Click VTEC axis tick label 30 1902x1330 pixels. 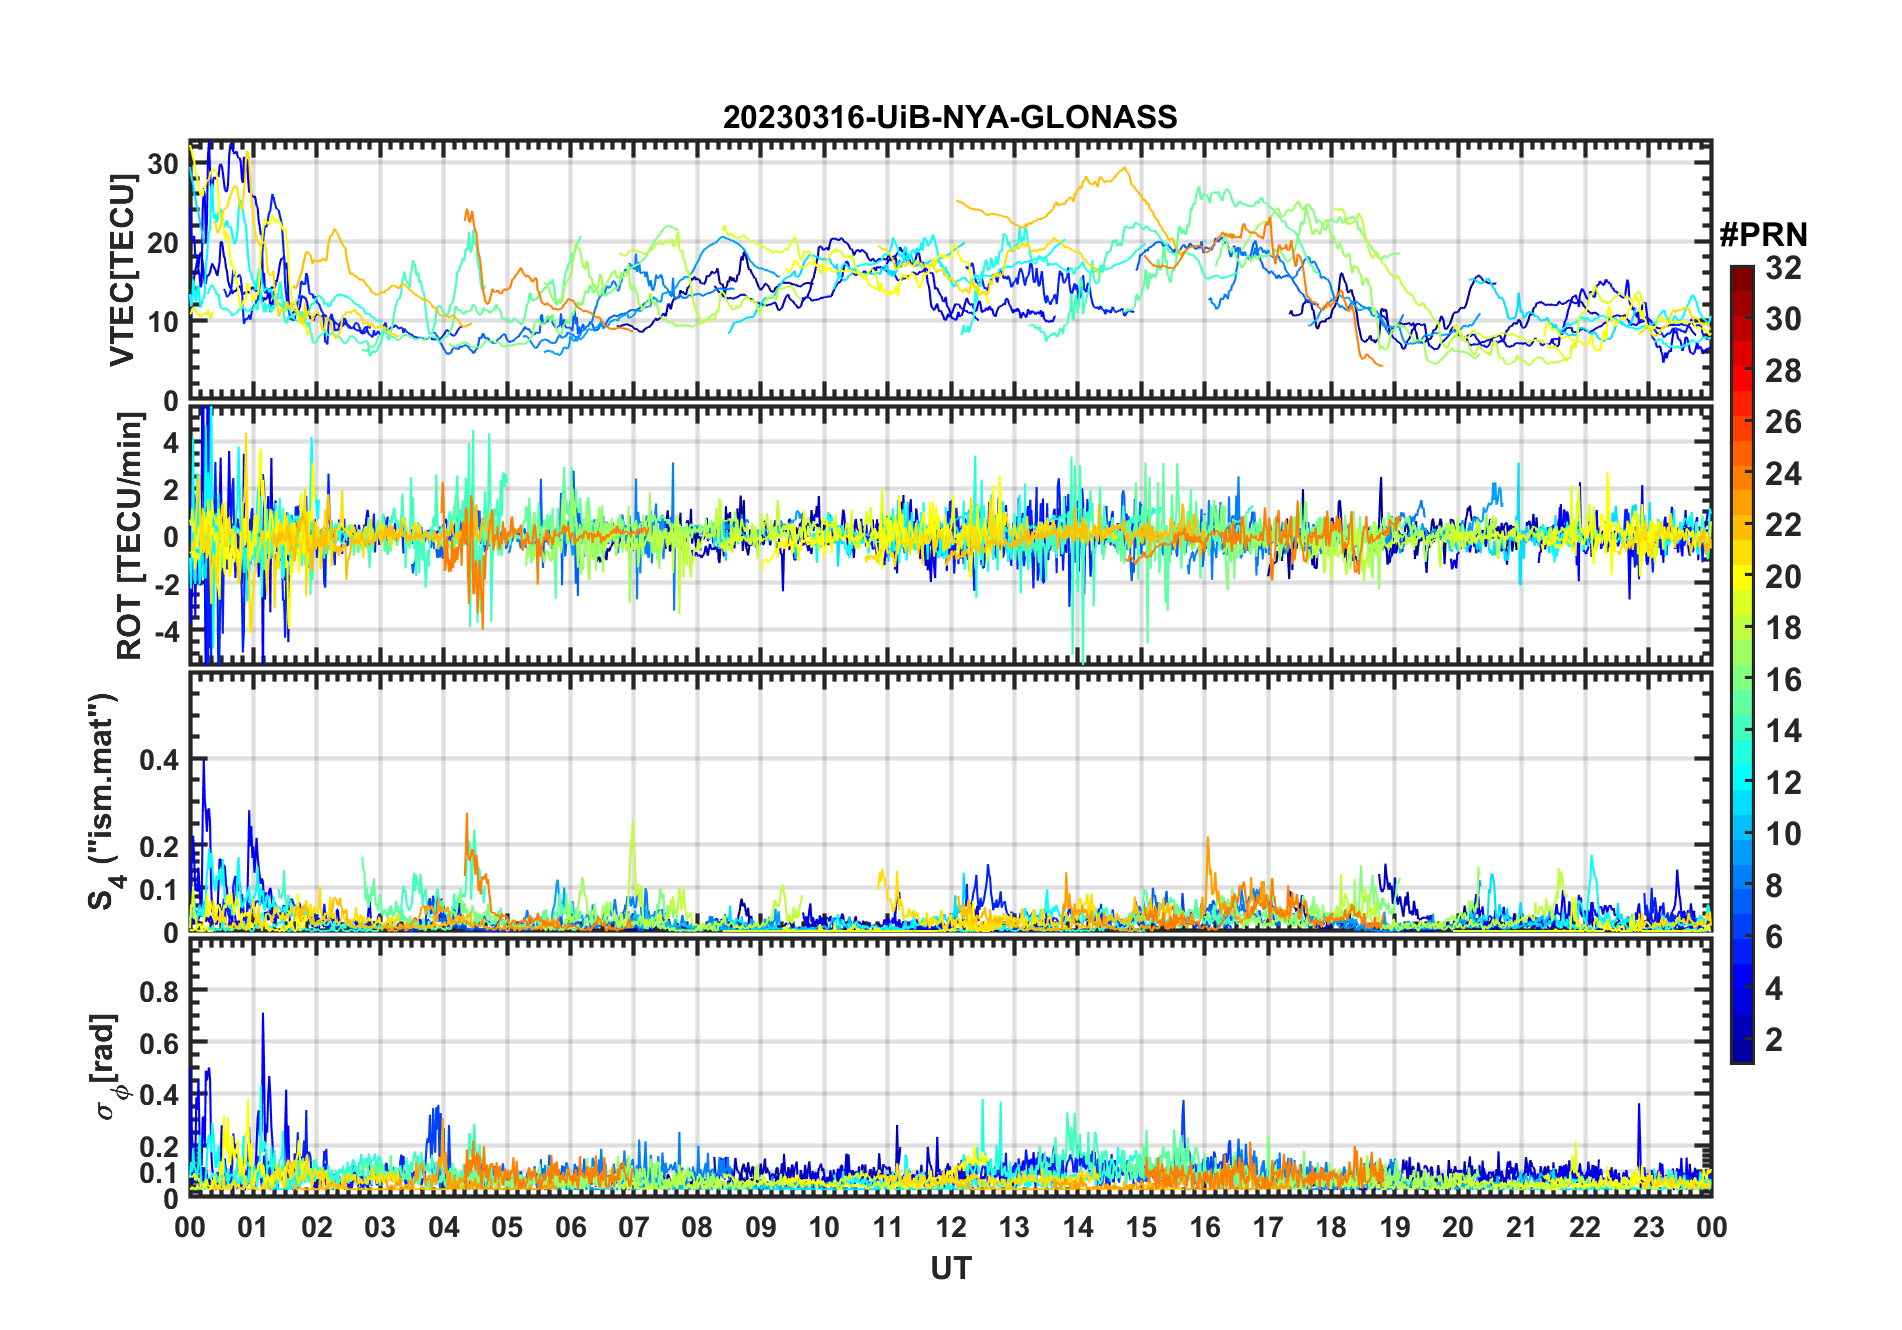163,164
